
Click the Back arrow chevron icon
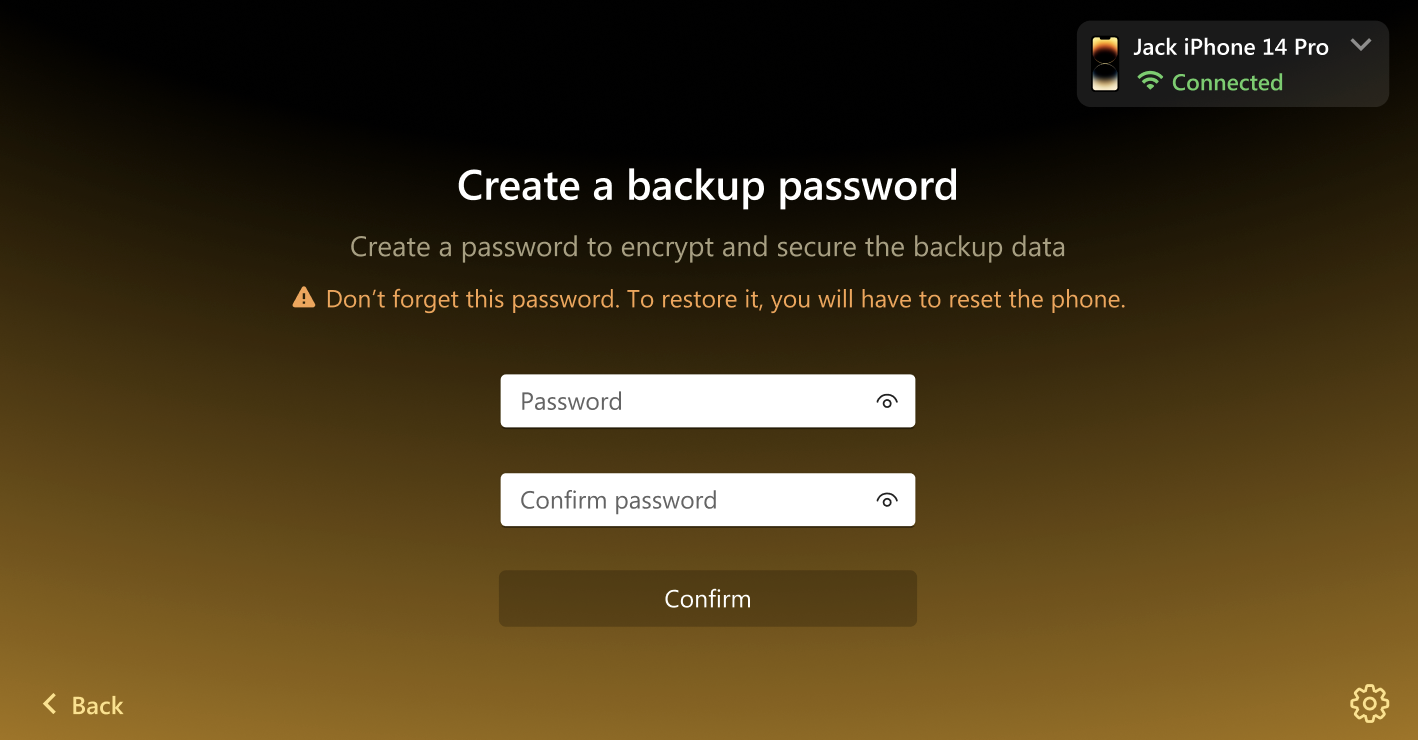tap(49, 704)
